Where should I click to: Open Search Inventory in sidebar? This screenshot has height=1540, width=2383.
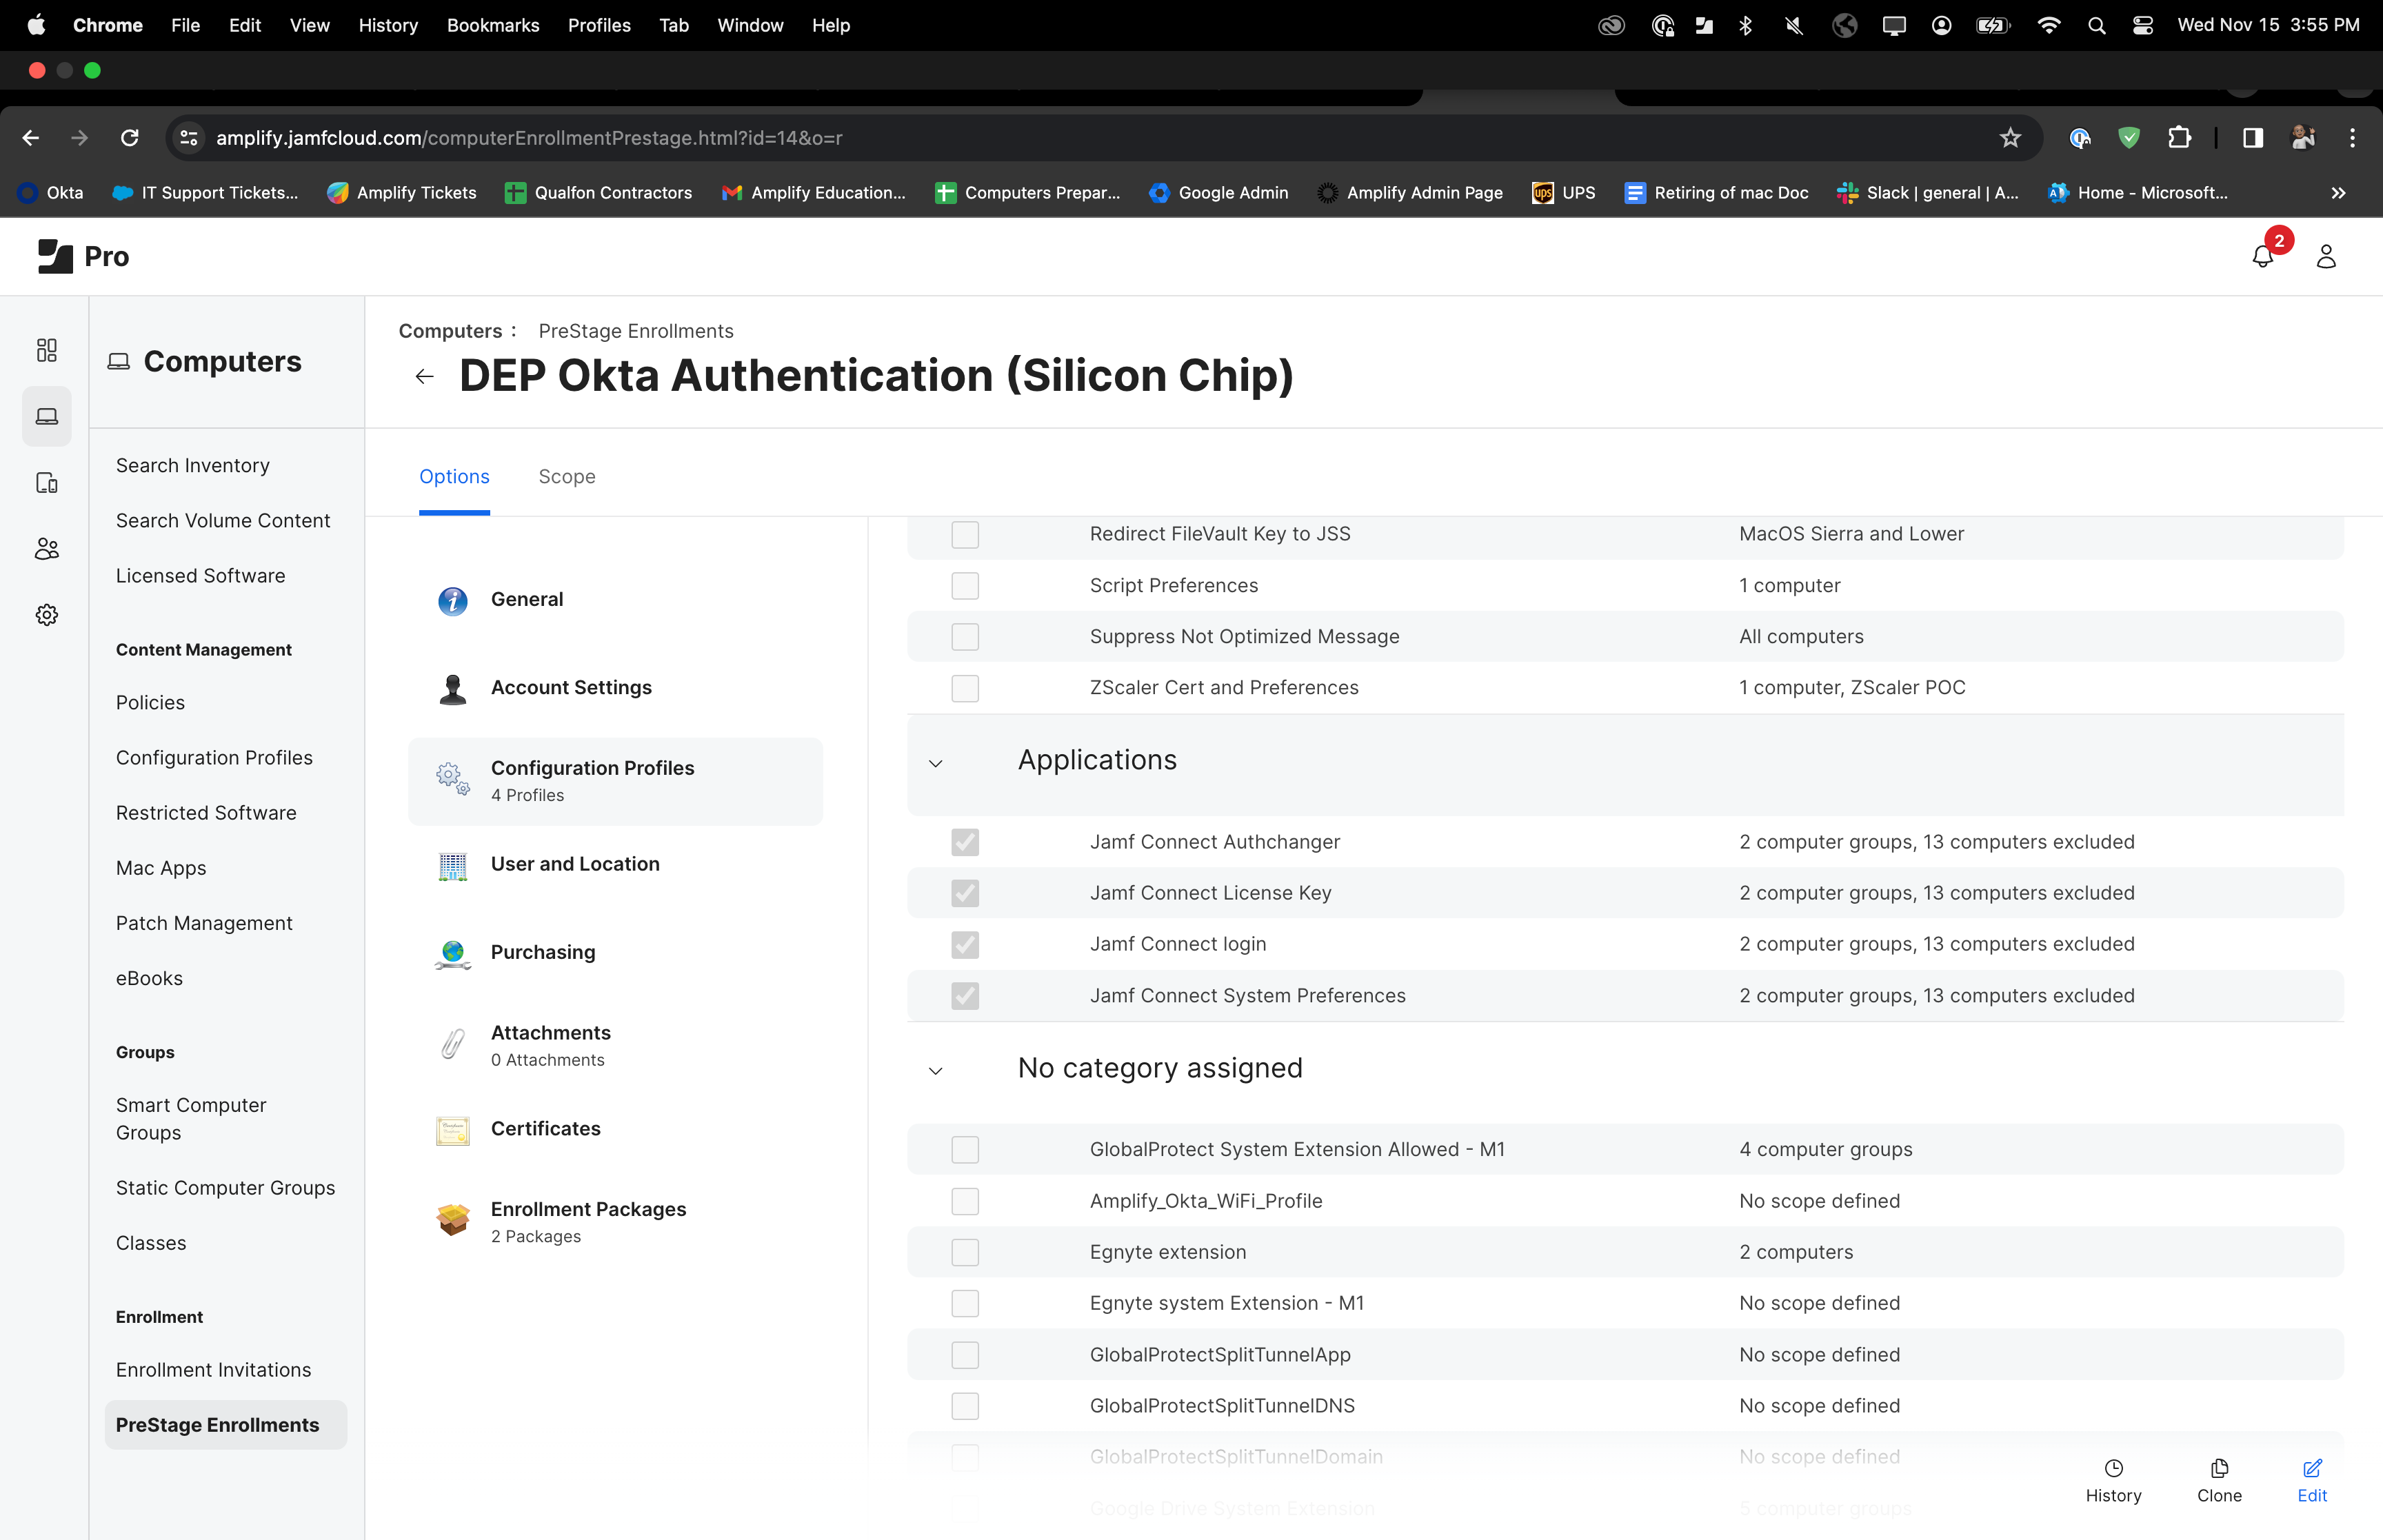(x=192, y=465)
